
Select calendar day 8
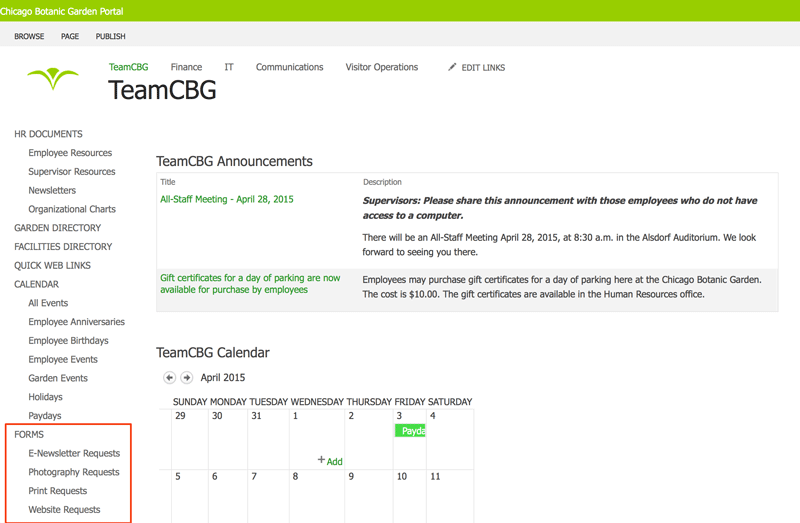(317, 496)
